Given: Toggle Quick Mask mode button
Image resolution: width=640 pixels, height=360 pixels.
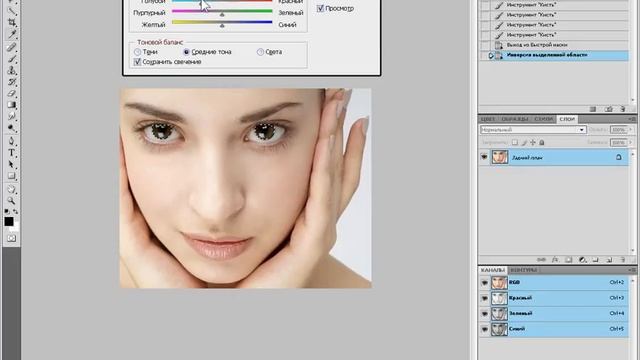Looking at the screenshot, I should pos(11,238).
